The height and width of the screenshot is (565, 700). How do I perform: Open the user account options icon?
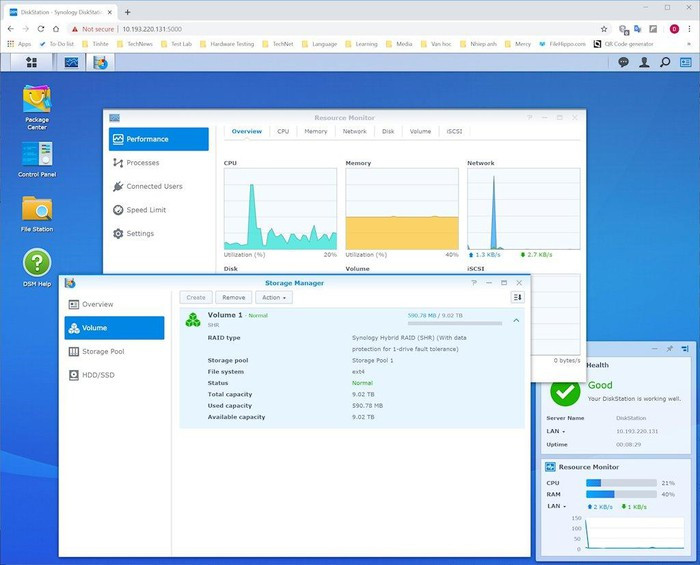pyautogui.click(x=645, y=62)
